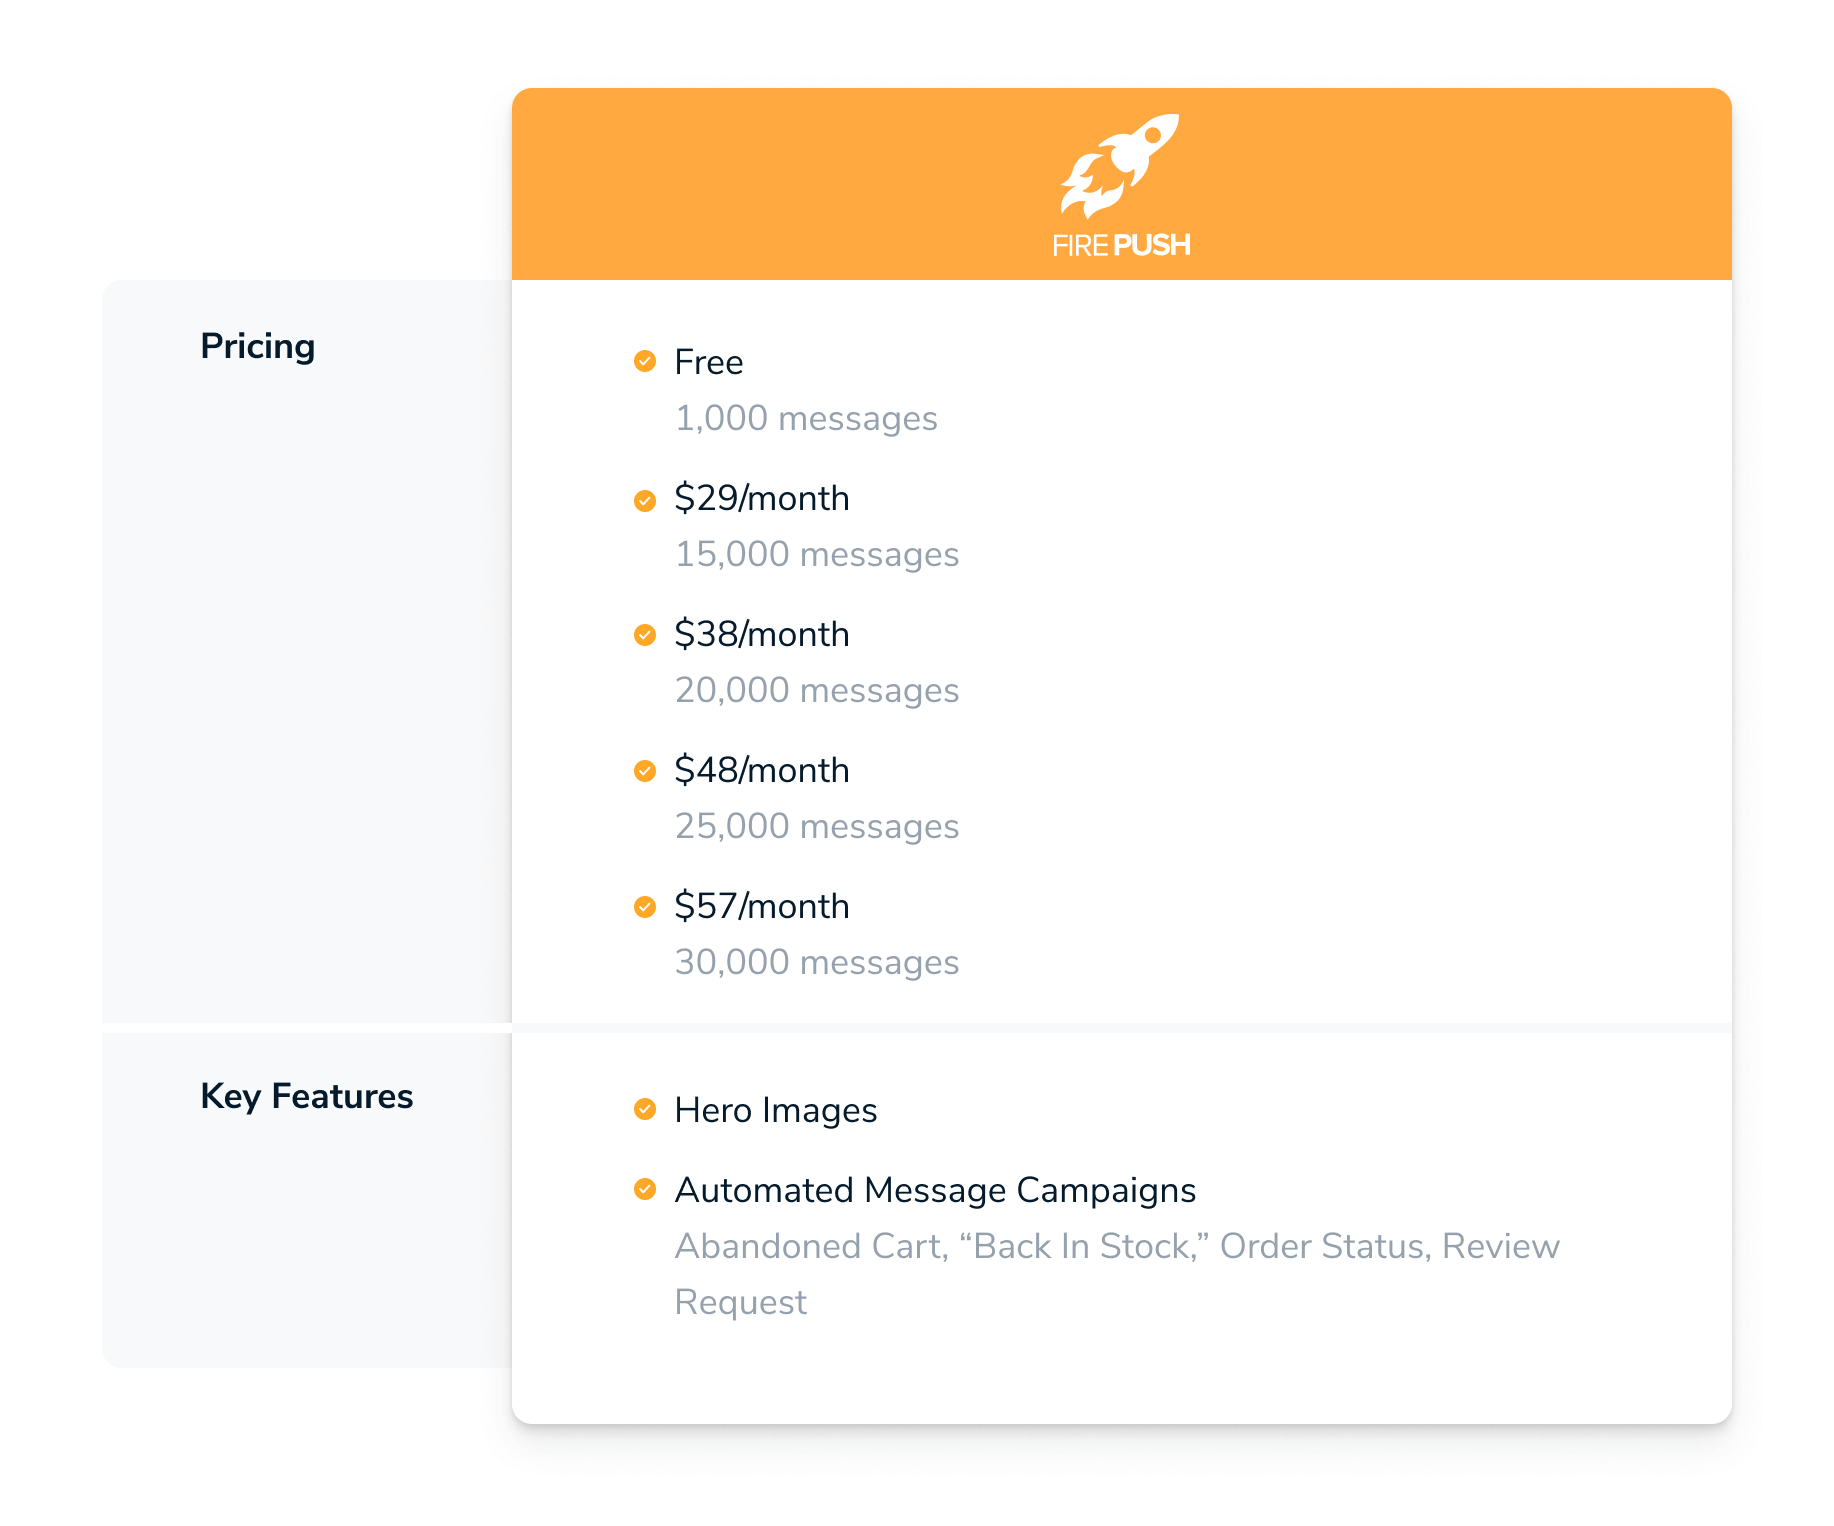This screenshot has height=1526, width=1834.
Task: Click the Automated Message Campaigns feature text
Action: click(x=936, y=1191)
